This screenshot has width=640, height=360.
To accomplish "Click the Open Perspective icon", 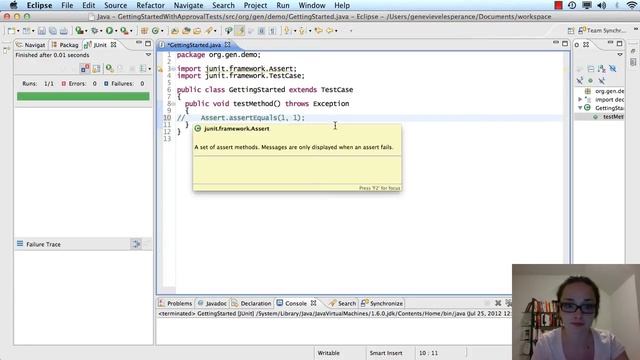I will coord(571,31).
